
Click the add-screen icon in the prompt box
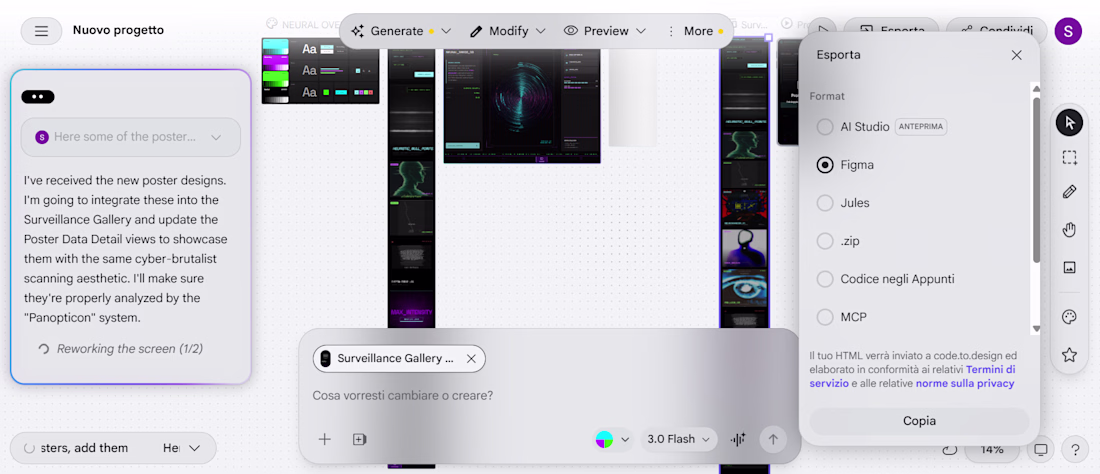coord(359,440)
